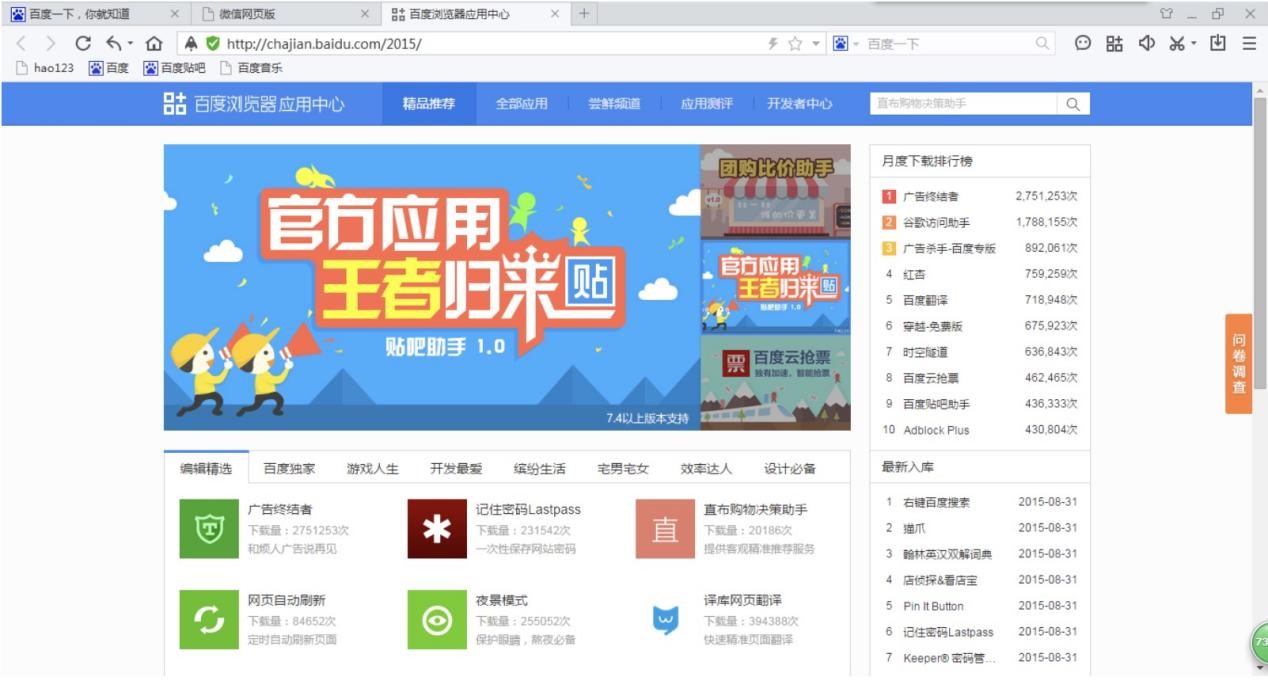The width and height of the screenshot is (1268, 692).
Task: Click the 译库网页翻译 app icon
Action: [665, 619]
